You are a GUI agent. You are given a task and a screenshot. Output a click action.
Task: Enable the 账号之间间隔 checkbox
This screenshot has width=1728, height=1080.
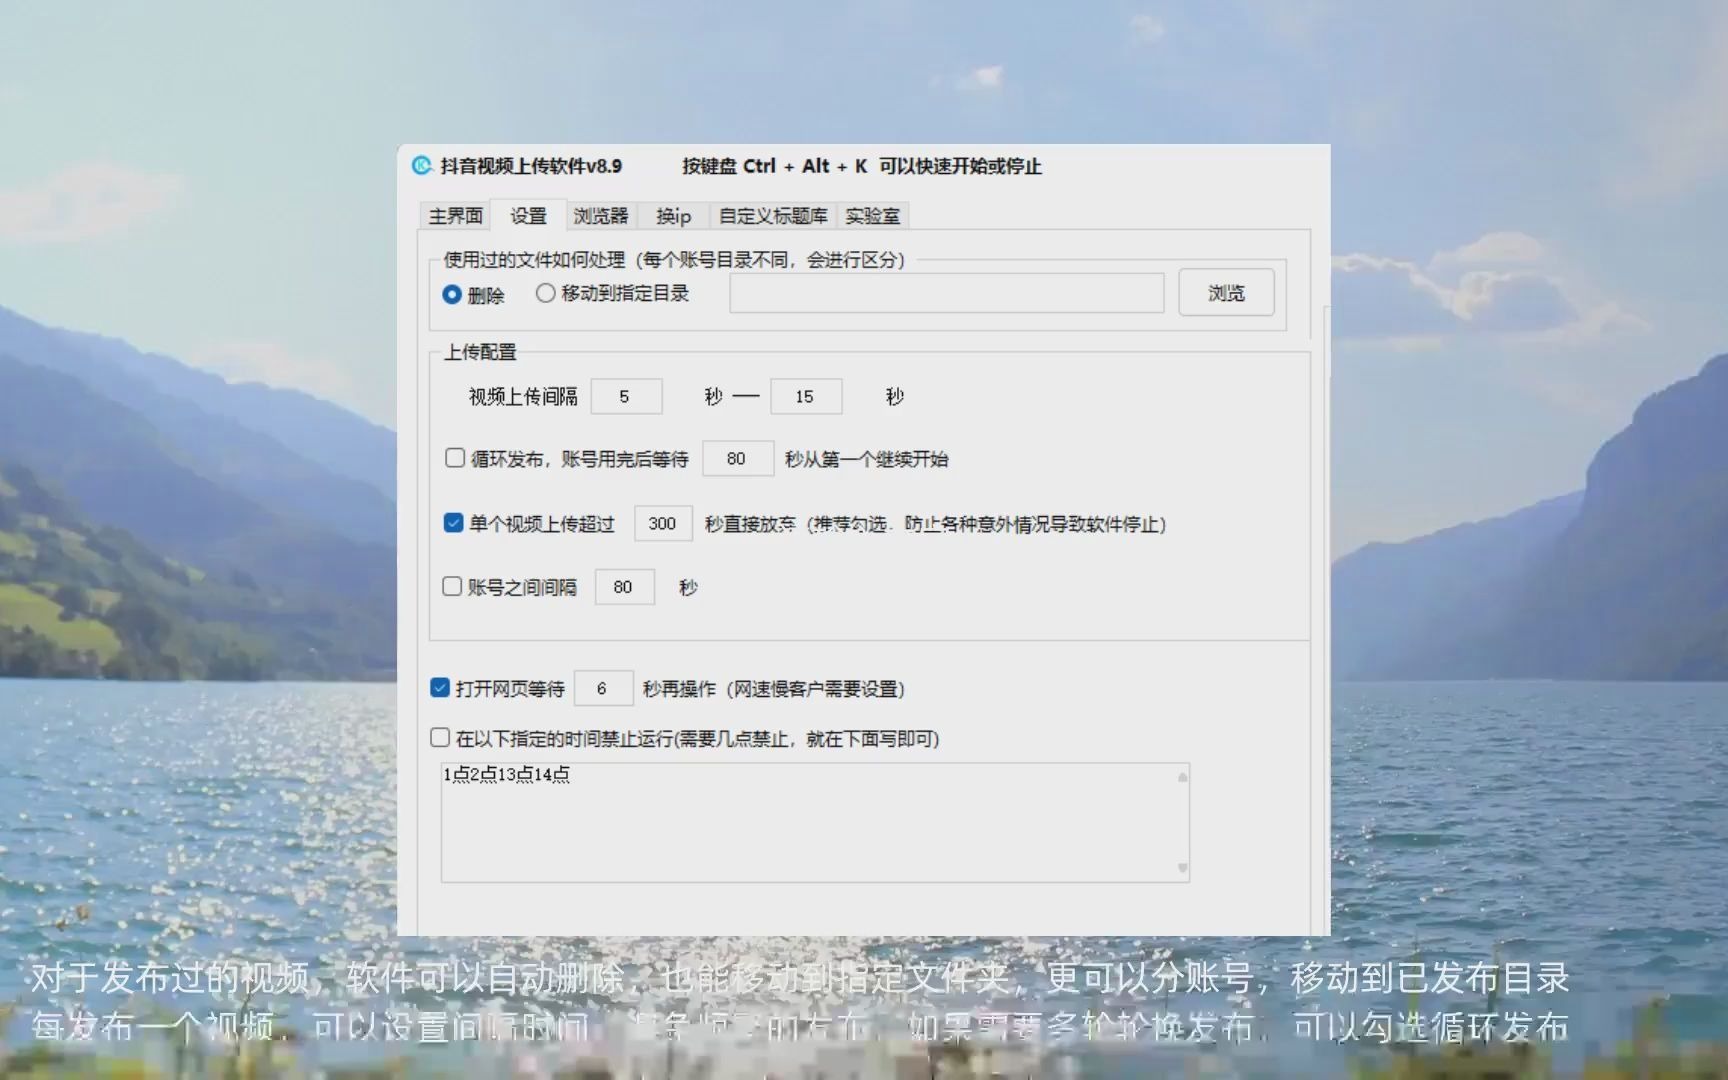point(452,586)
